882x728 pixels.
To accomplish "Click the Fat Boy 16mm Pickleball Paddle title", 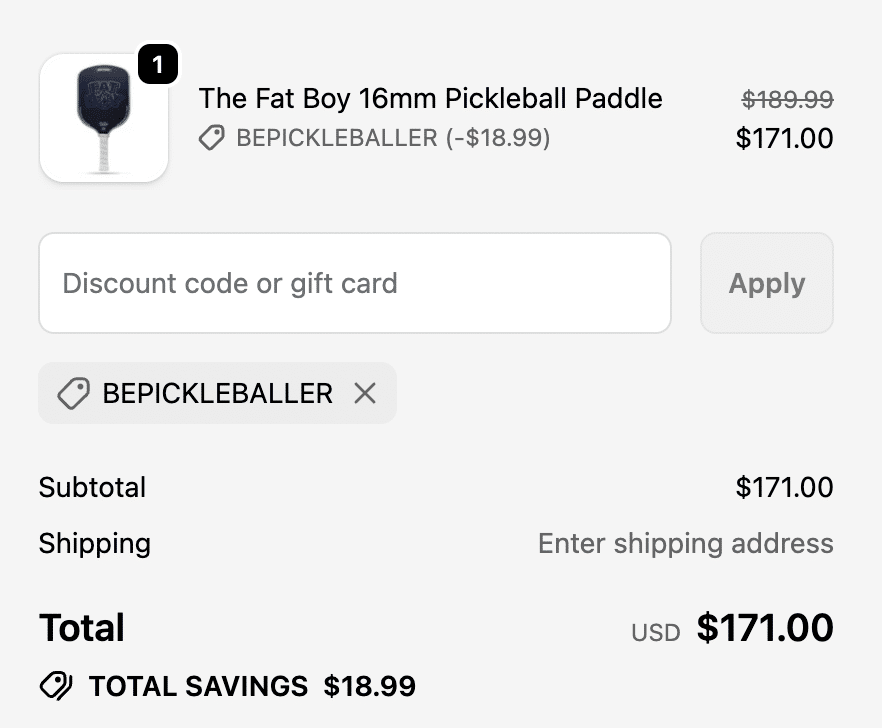I will (430, 98).
